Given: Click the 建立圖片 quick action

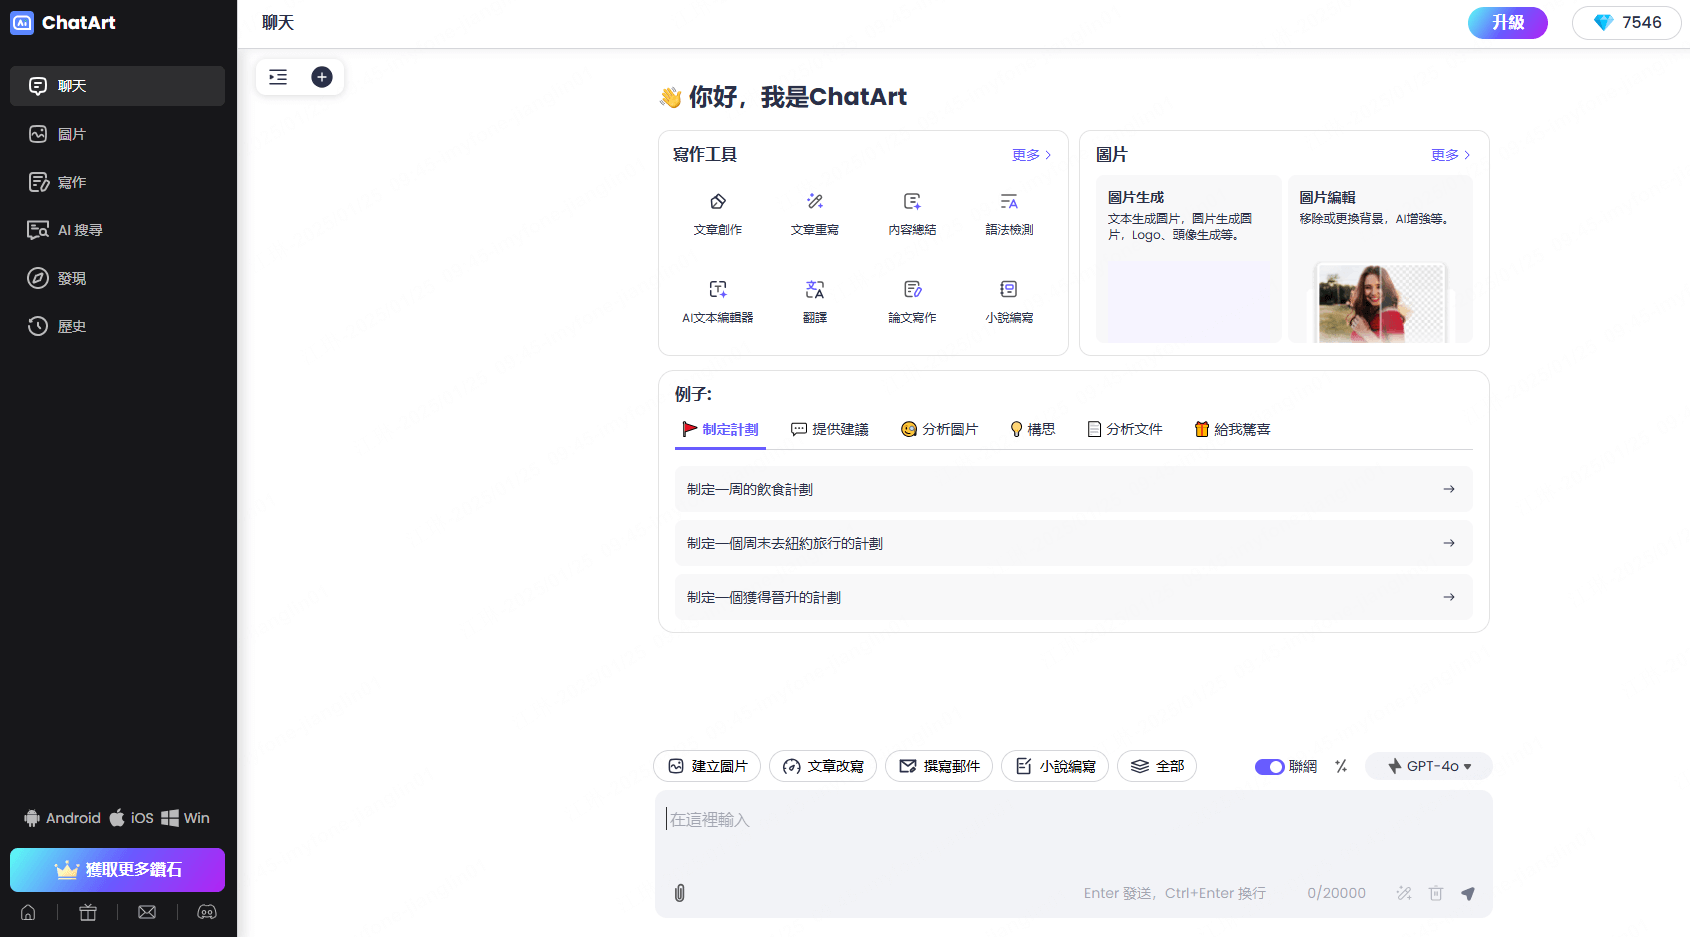Looking at the screenshot, I should (707, 766).
